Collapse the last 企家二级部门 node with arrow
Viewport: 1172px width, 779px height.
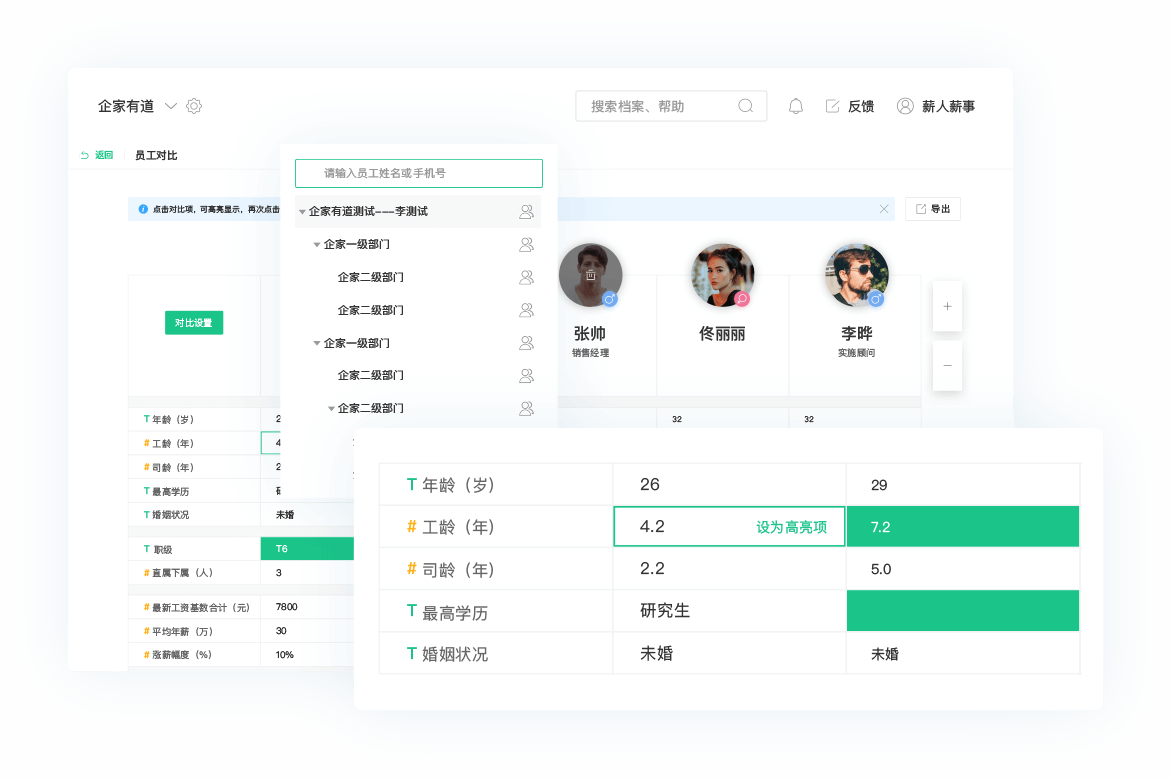pyautogui.click(x=332, y=408)
